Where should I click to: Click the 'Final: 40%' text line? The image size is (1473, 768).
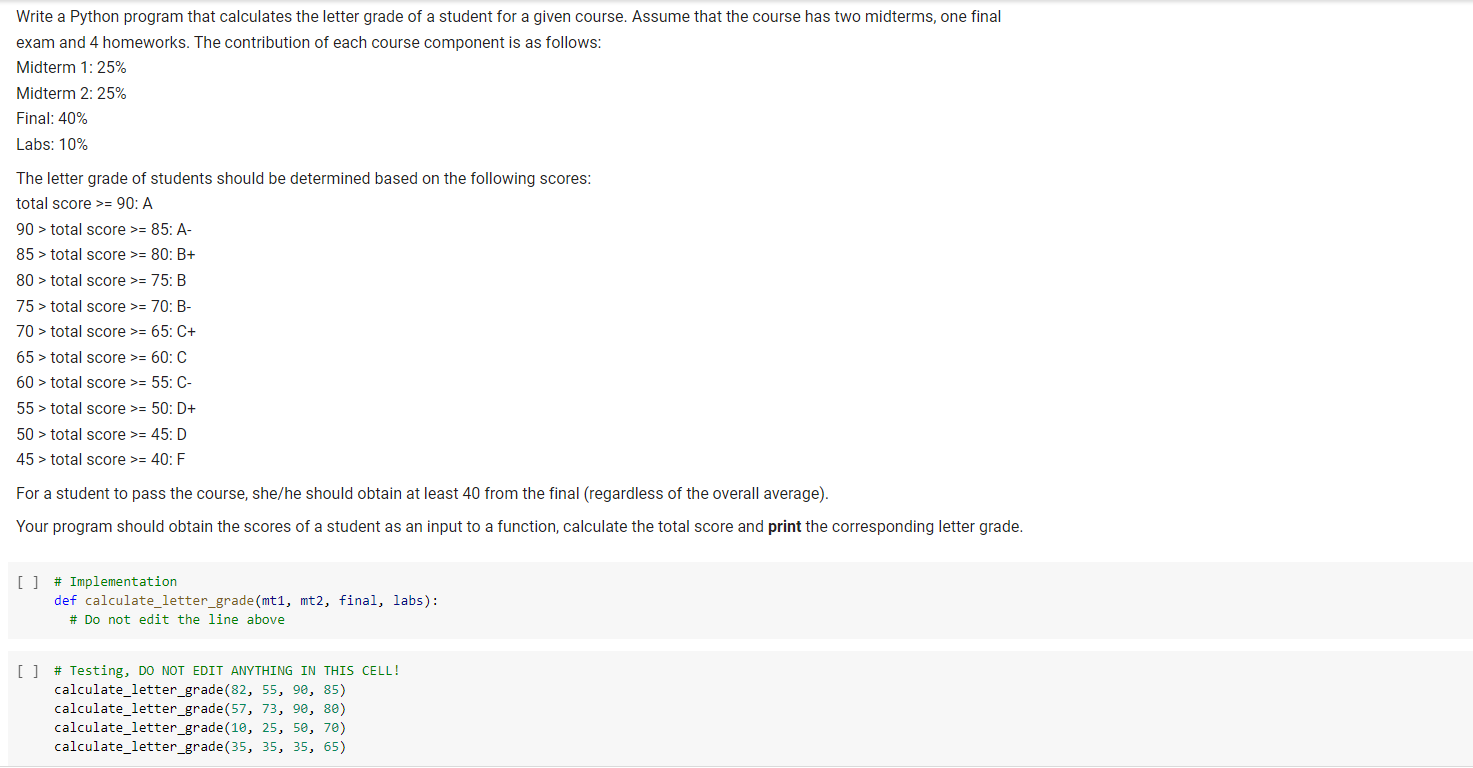pyautogui.click(x=52, y=119)
